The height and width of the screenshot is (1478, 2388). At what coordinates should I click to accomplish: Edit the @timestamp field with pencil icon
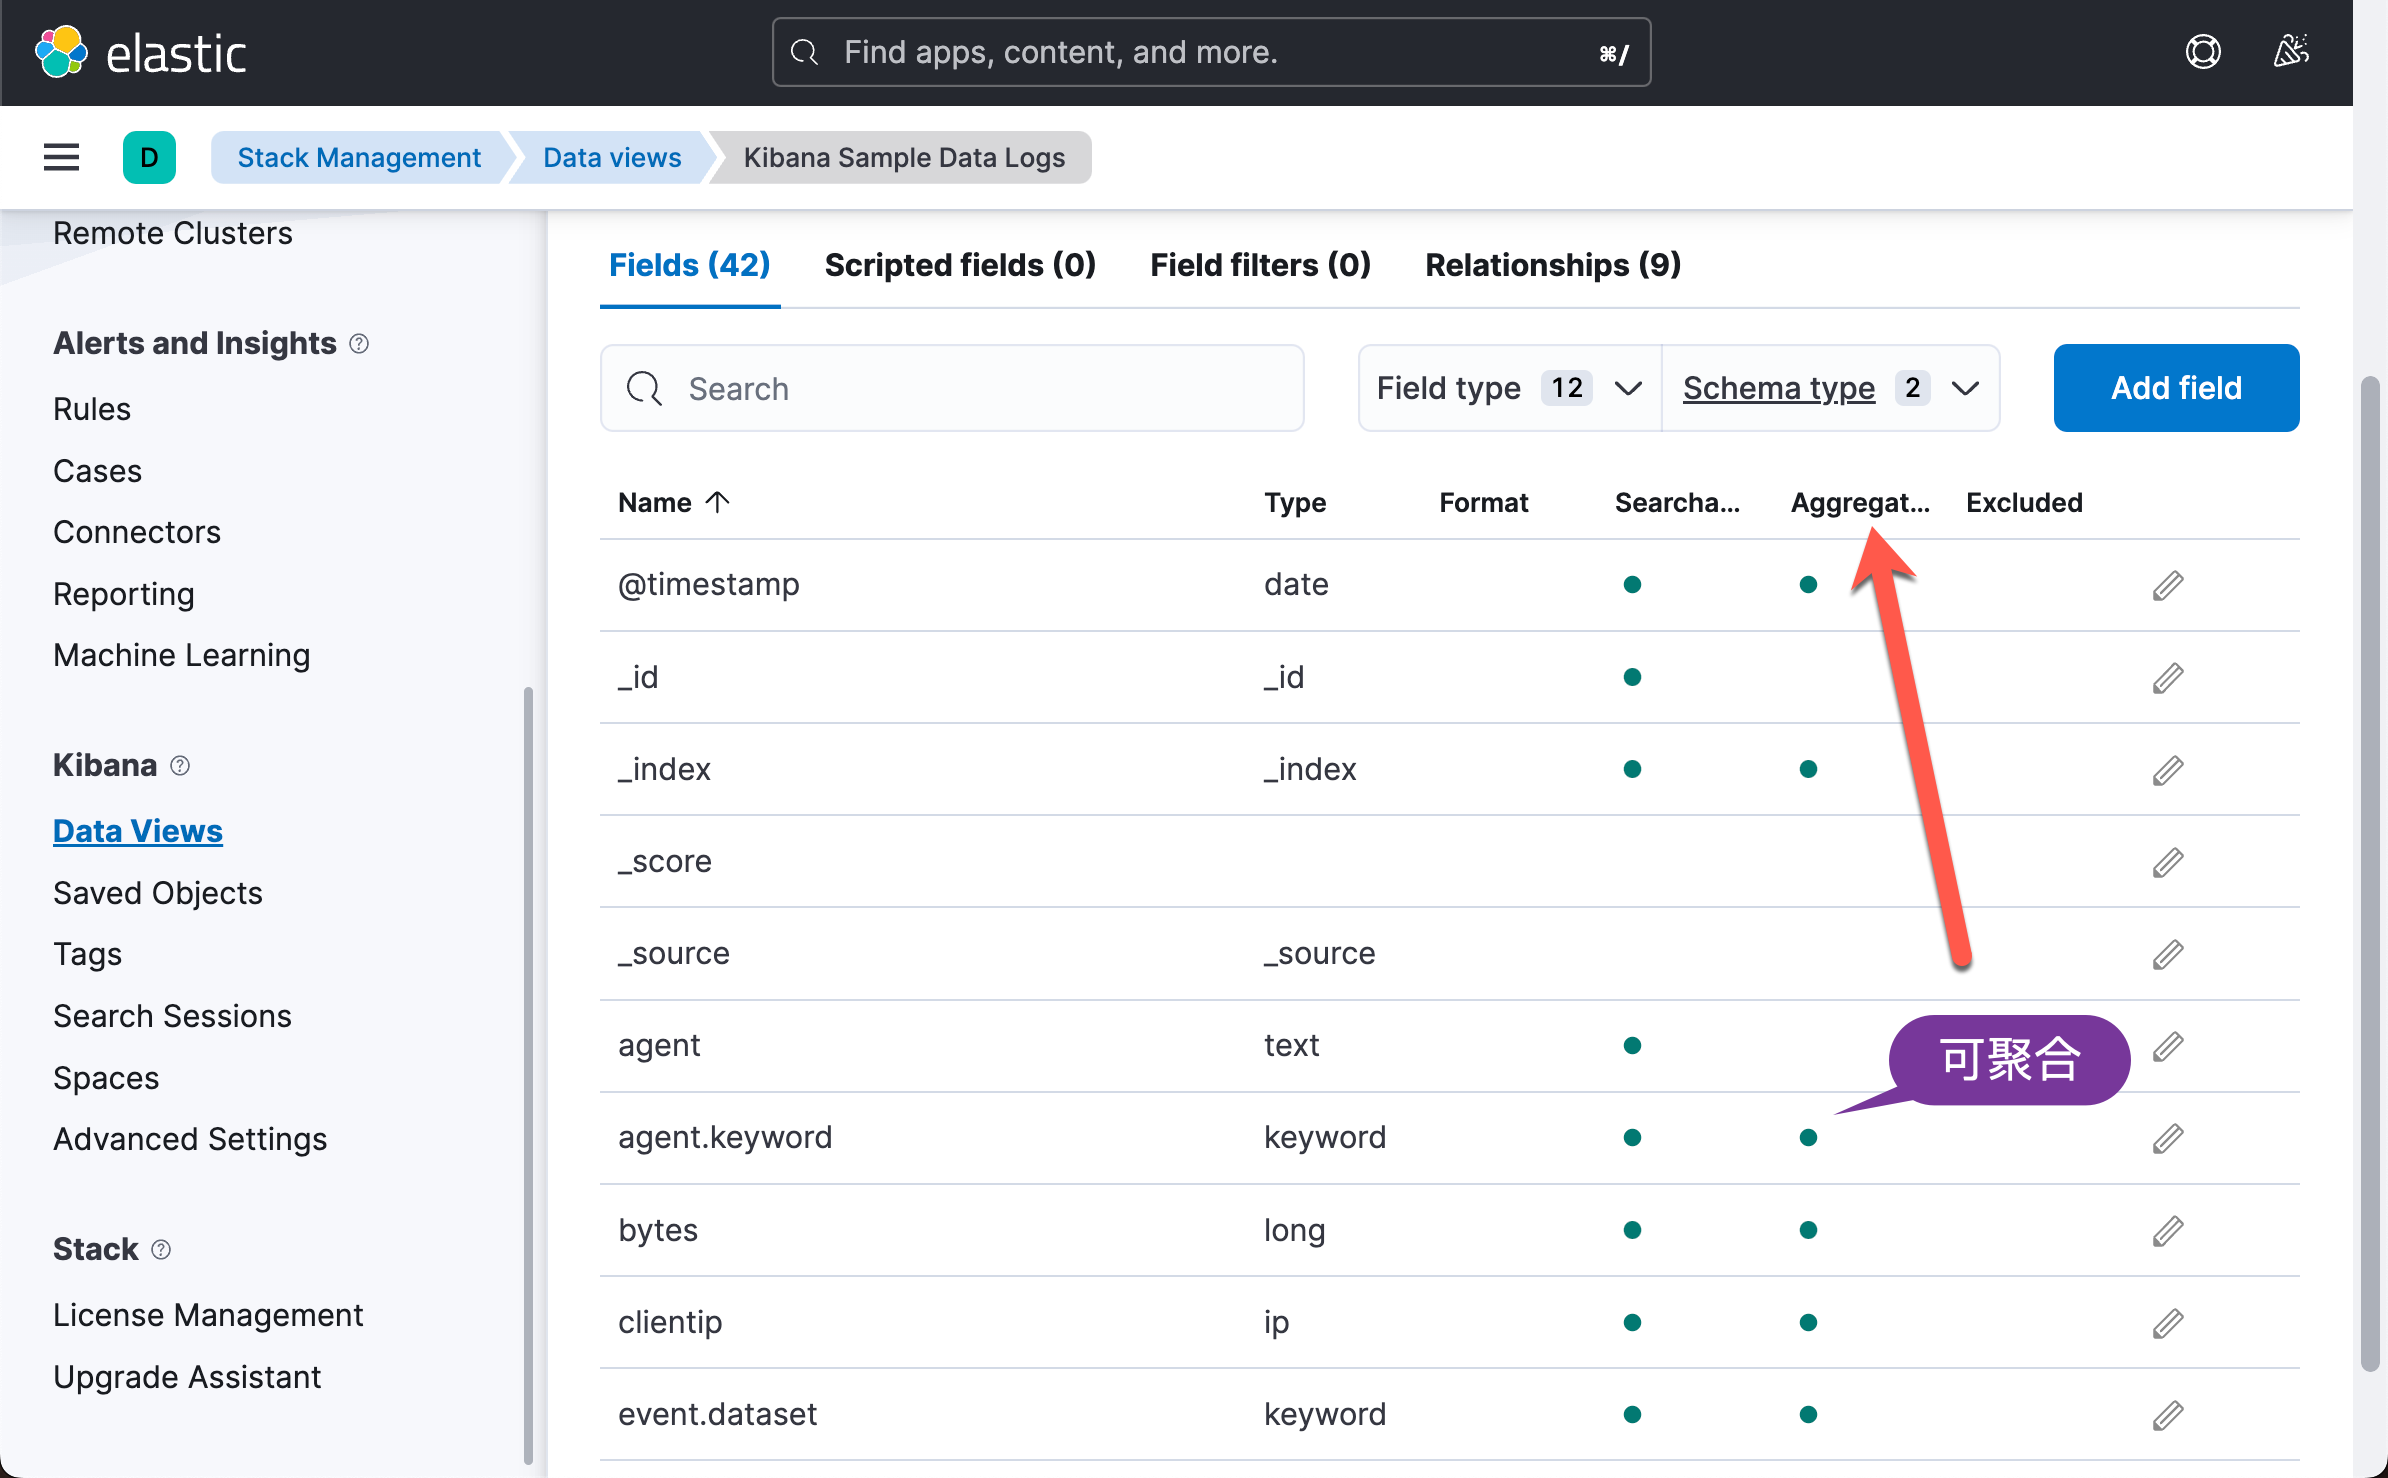click(2167, 585)
